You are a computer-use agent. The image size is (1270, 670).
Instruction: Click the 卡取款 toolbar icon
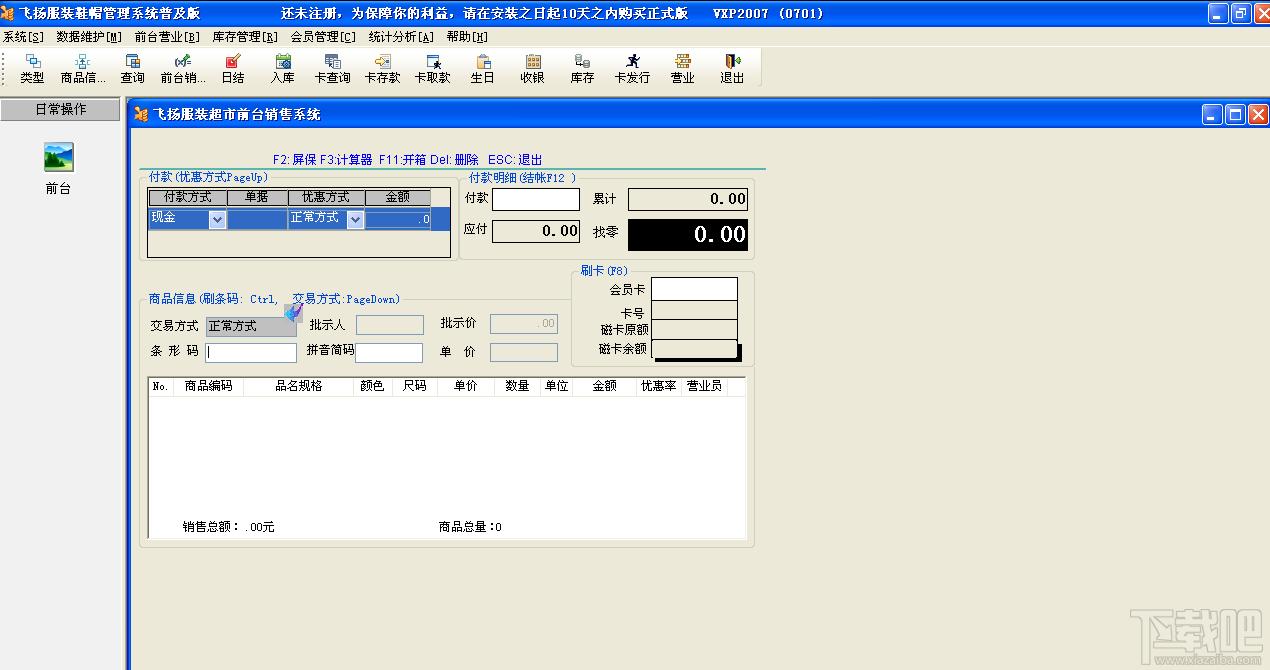click(432, 68)
